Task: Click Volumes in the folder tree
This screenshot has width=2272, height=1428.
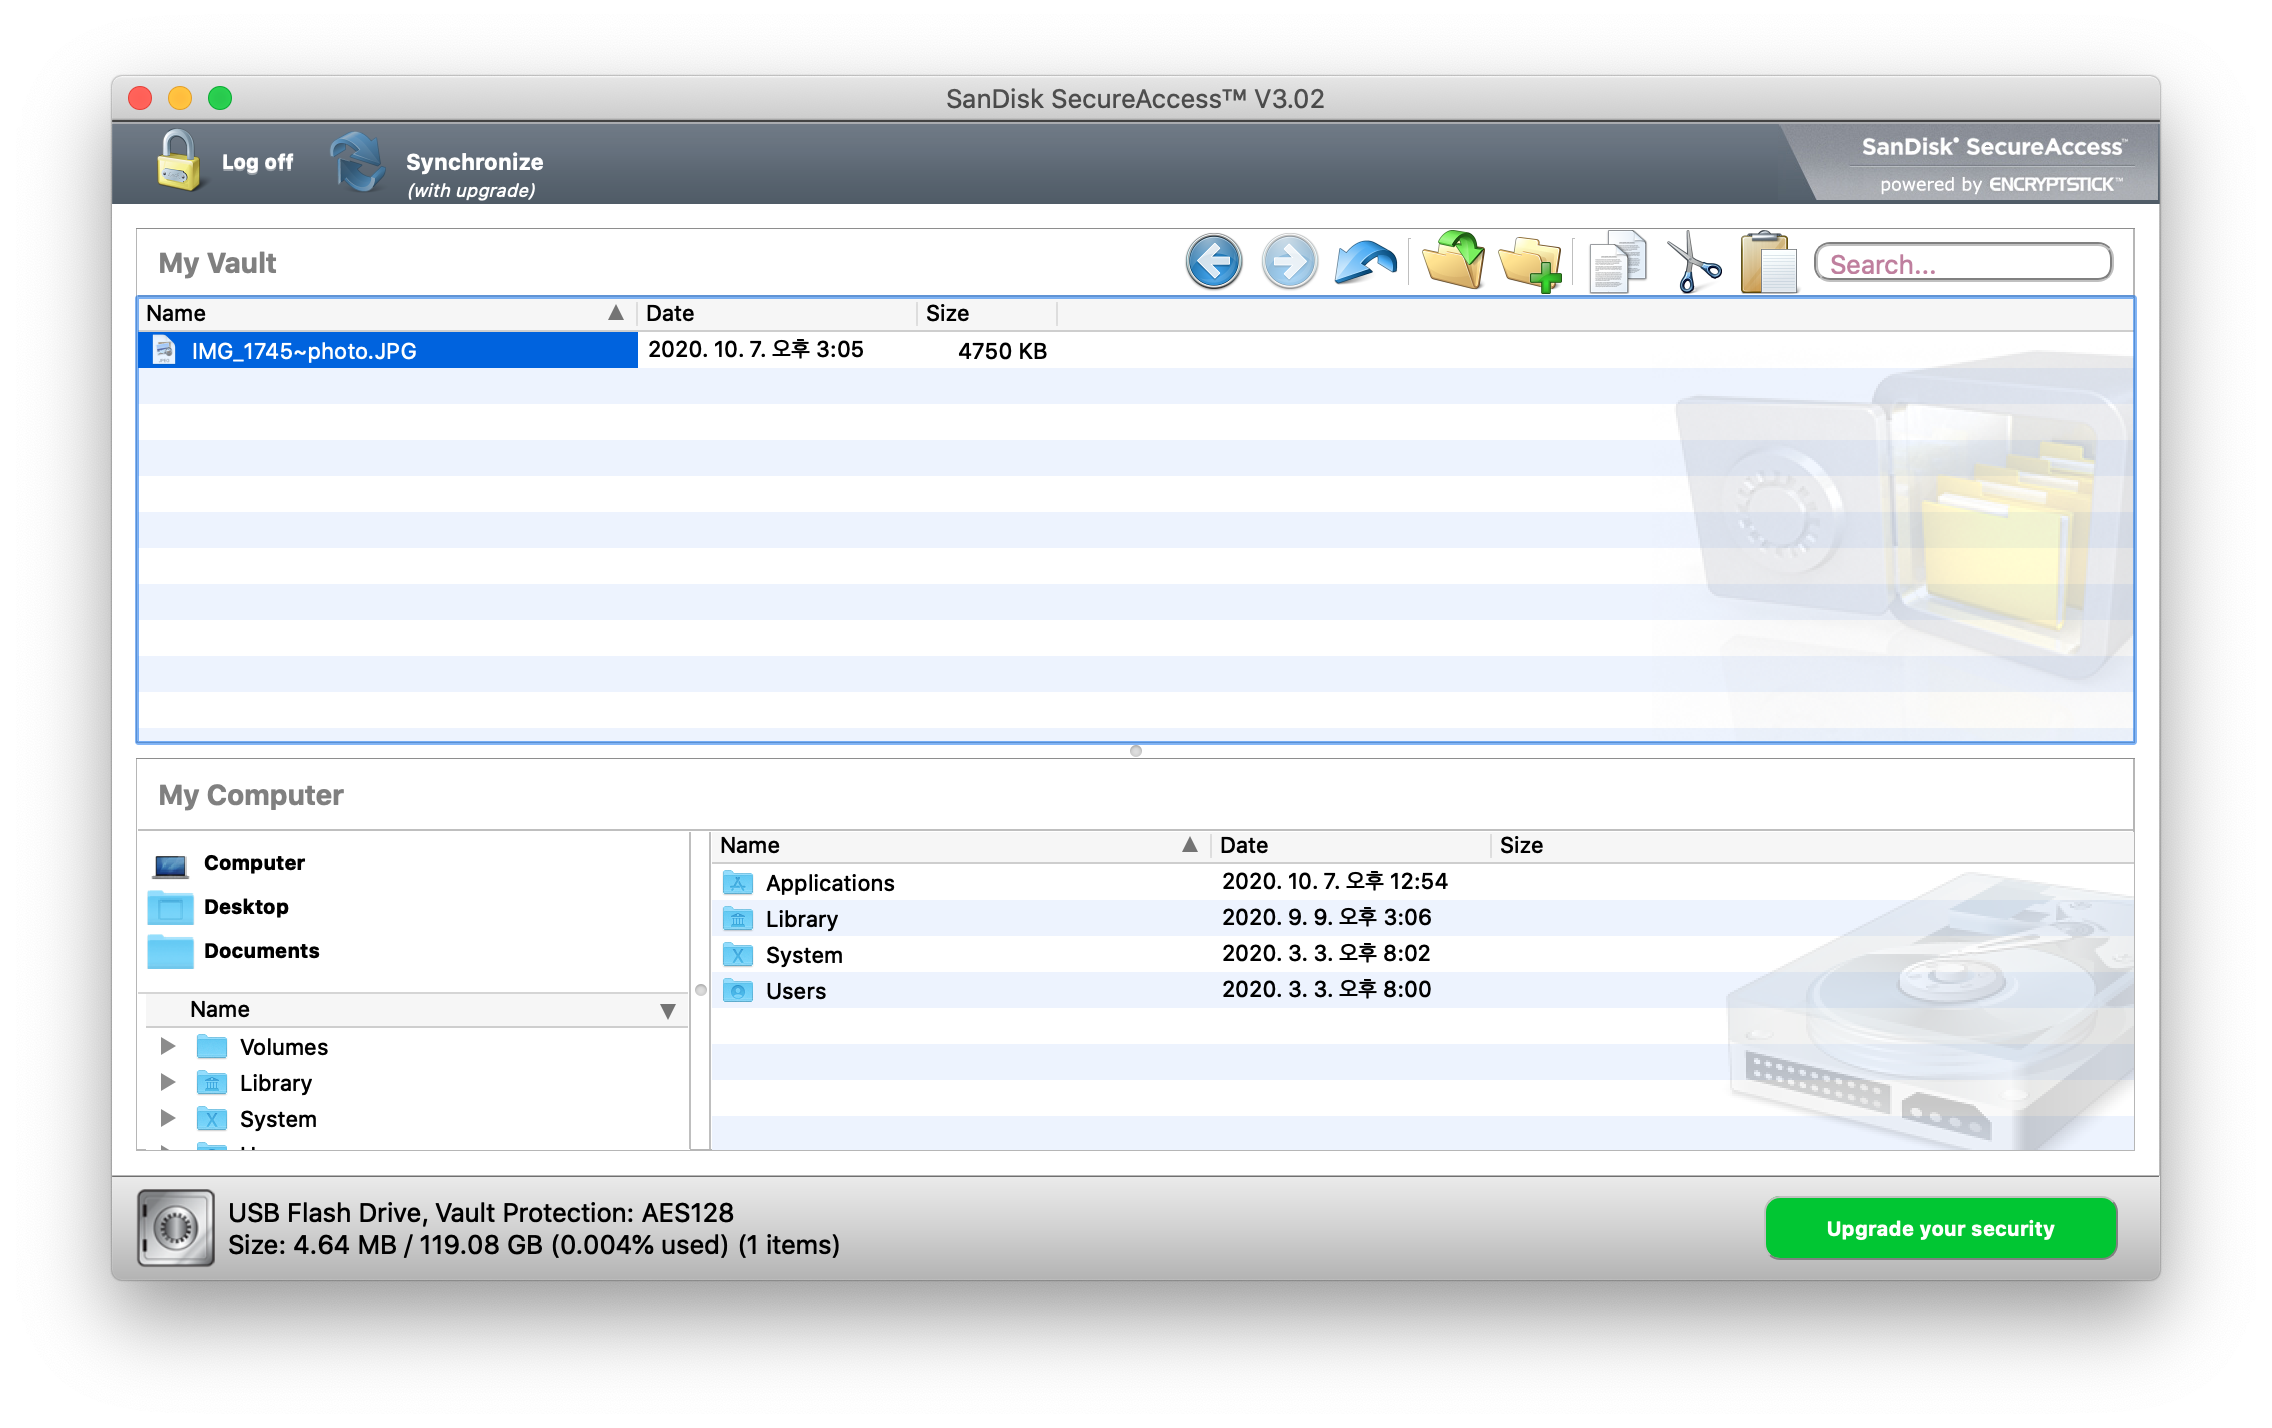Action: (x=284, y=1047)
